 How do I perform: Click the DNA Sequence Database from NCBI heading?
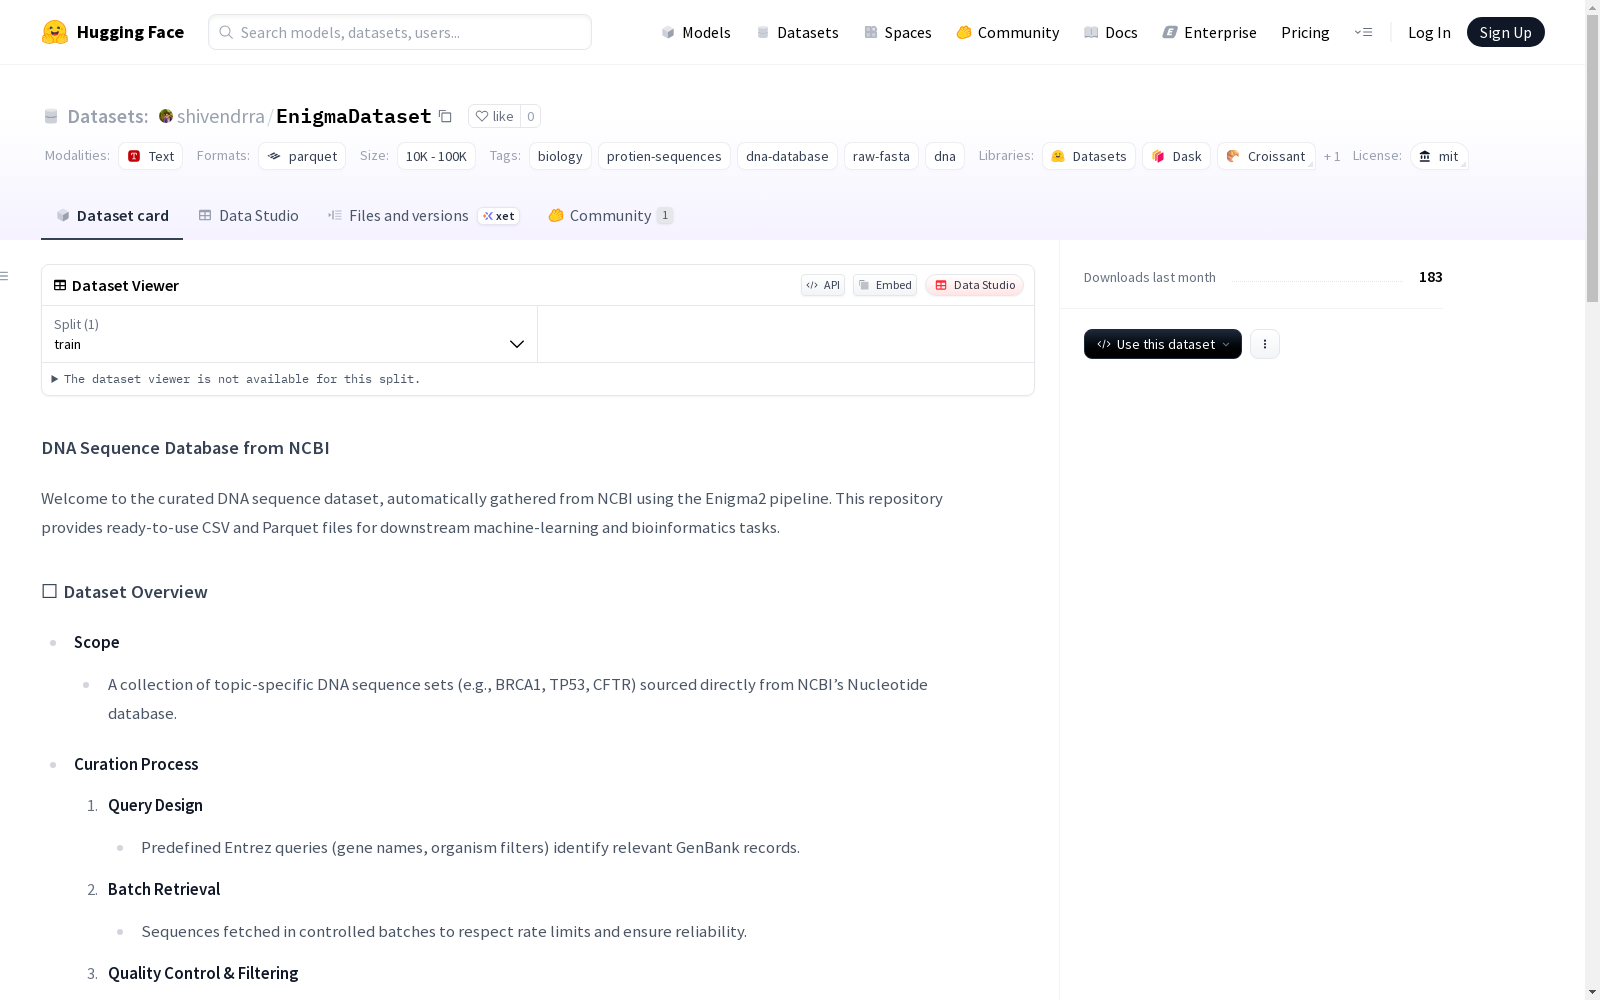[x=185, y=448]
